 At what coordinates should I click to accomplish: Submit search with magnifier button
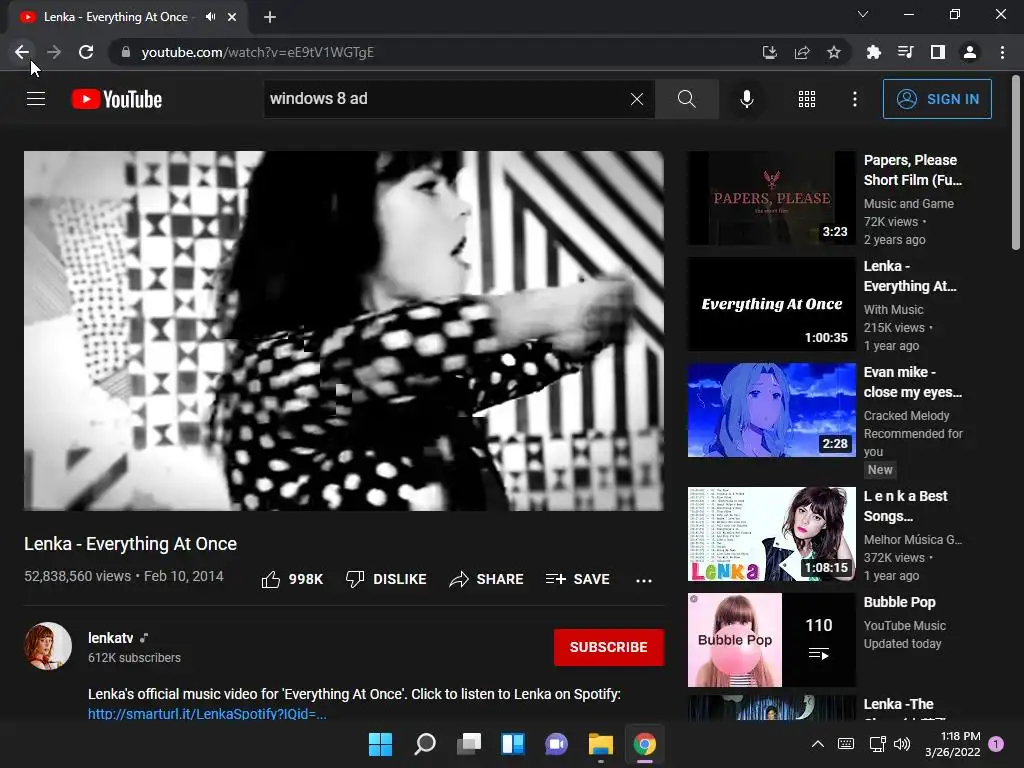[x=686, y=99]
